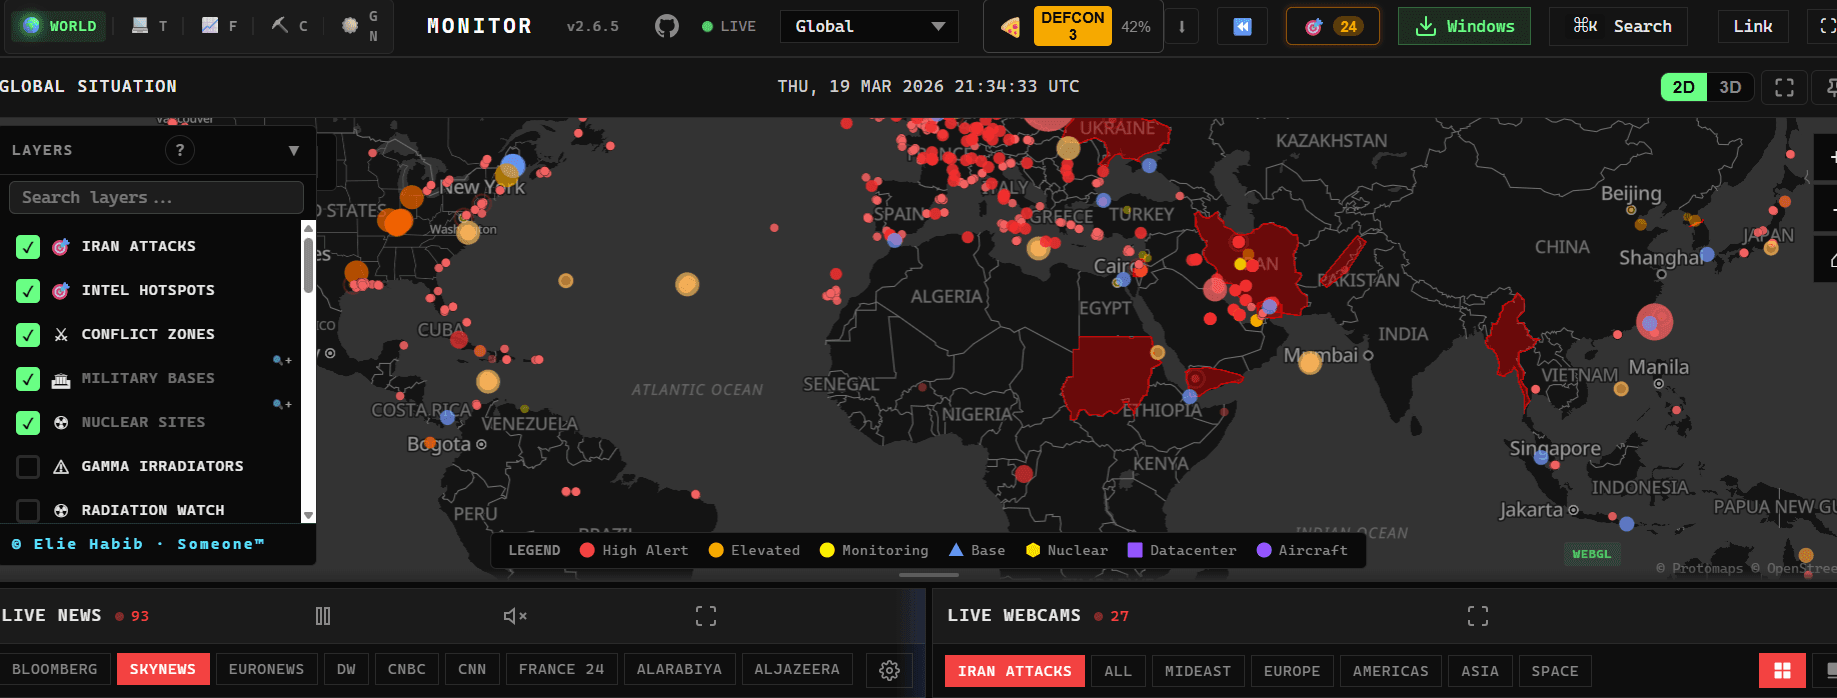
Task: Uncheck the MILITARY BASES layer
Action: 28,378
